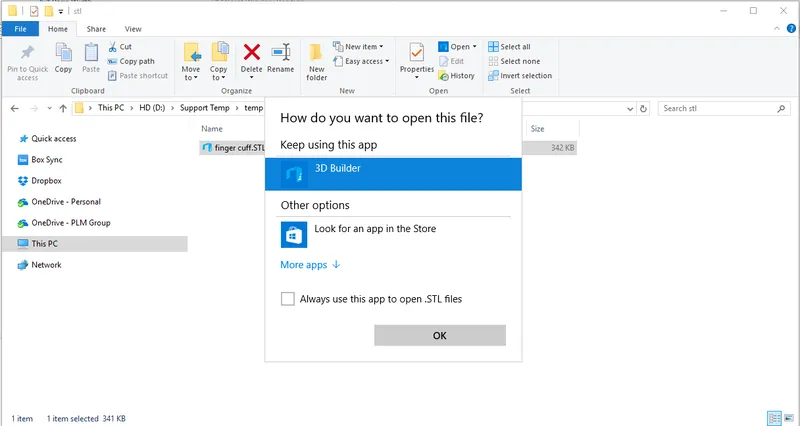Switch to details view icon

click(775, 418)
